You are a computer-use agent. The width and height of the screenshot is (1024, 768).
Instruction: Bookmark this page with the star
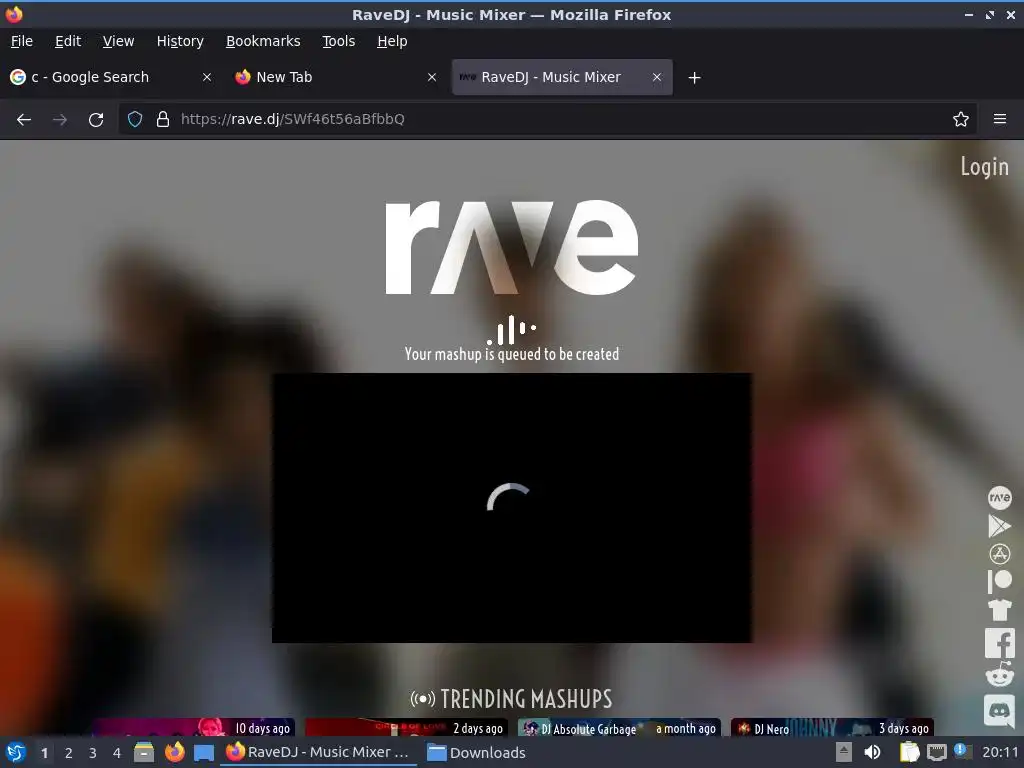961,120
